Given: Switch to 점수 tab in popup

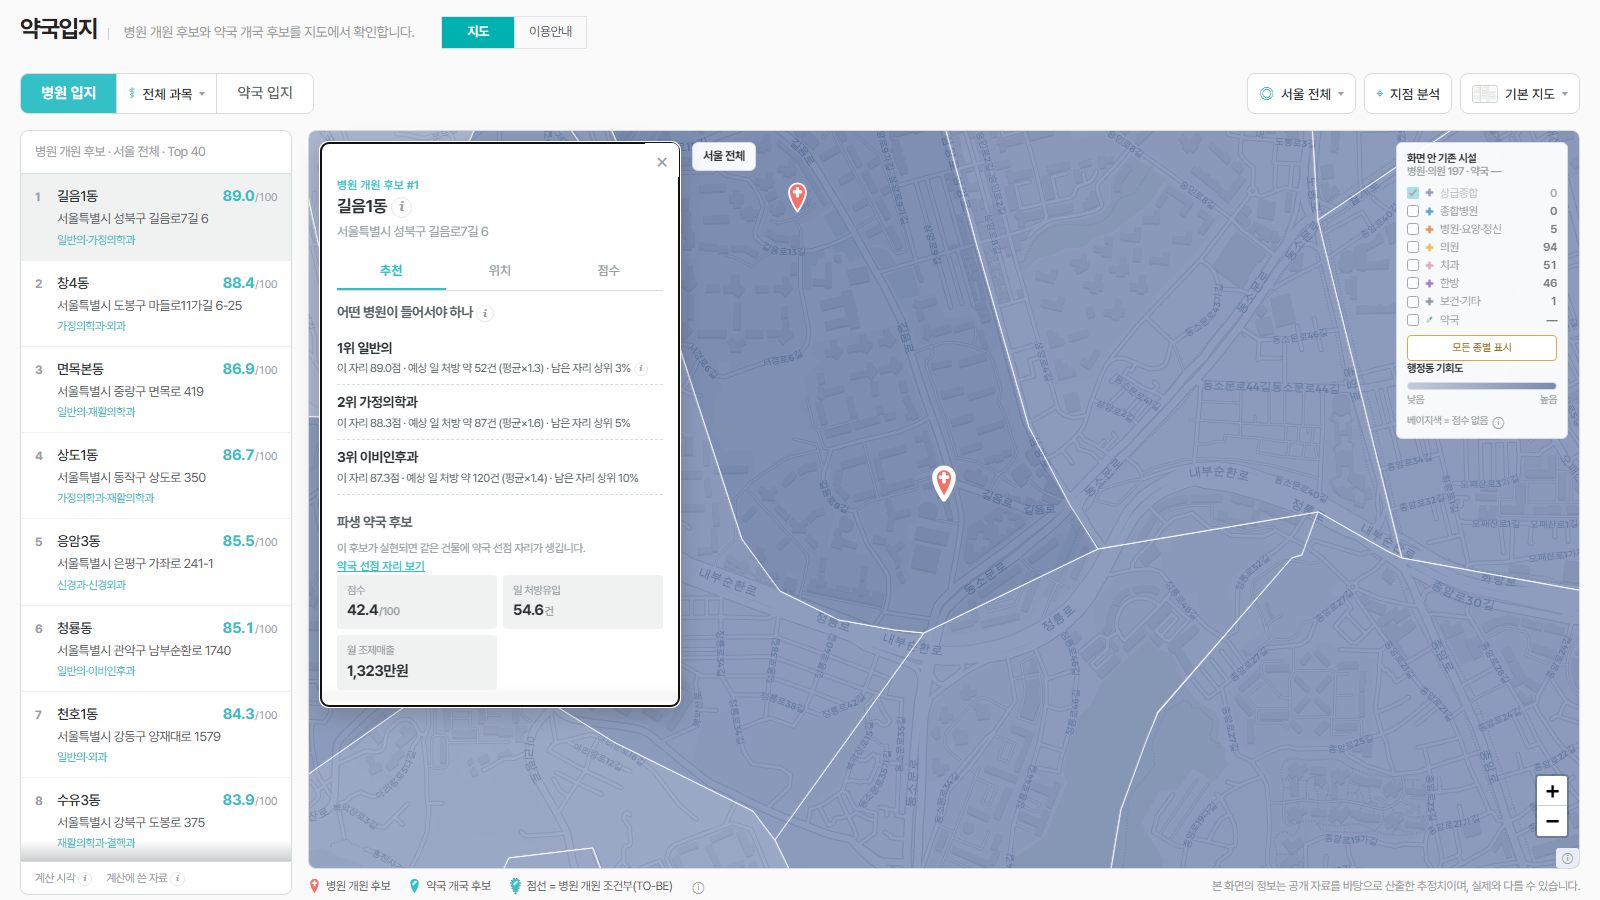Looking at the screenshot, I should click(x=609, y=270).
